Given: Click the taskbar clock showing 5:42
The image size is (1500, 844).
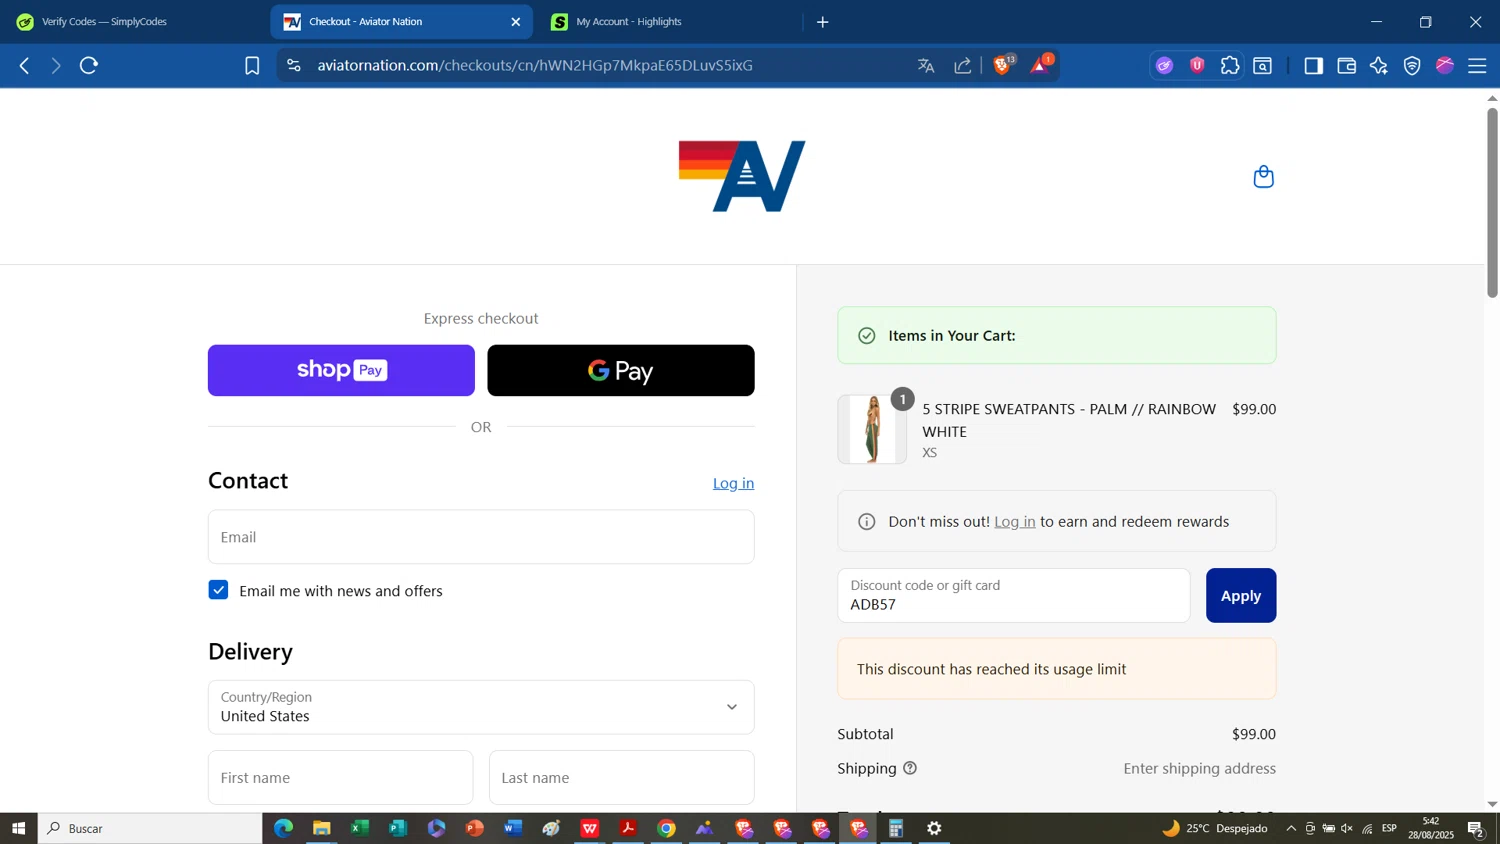Looking at the screenshot, I should tap(1431, 828).
